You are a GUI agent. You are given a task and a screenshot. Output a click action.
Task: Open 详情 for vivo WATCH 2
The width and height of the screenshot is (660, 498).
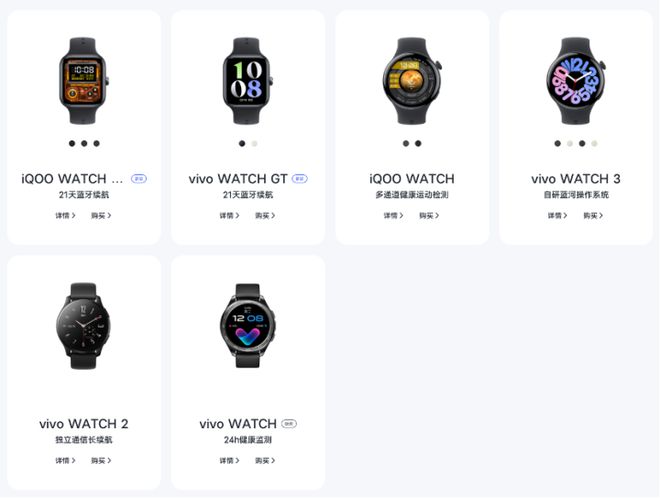click(65, 461)
